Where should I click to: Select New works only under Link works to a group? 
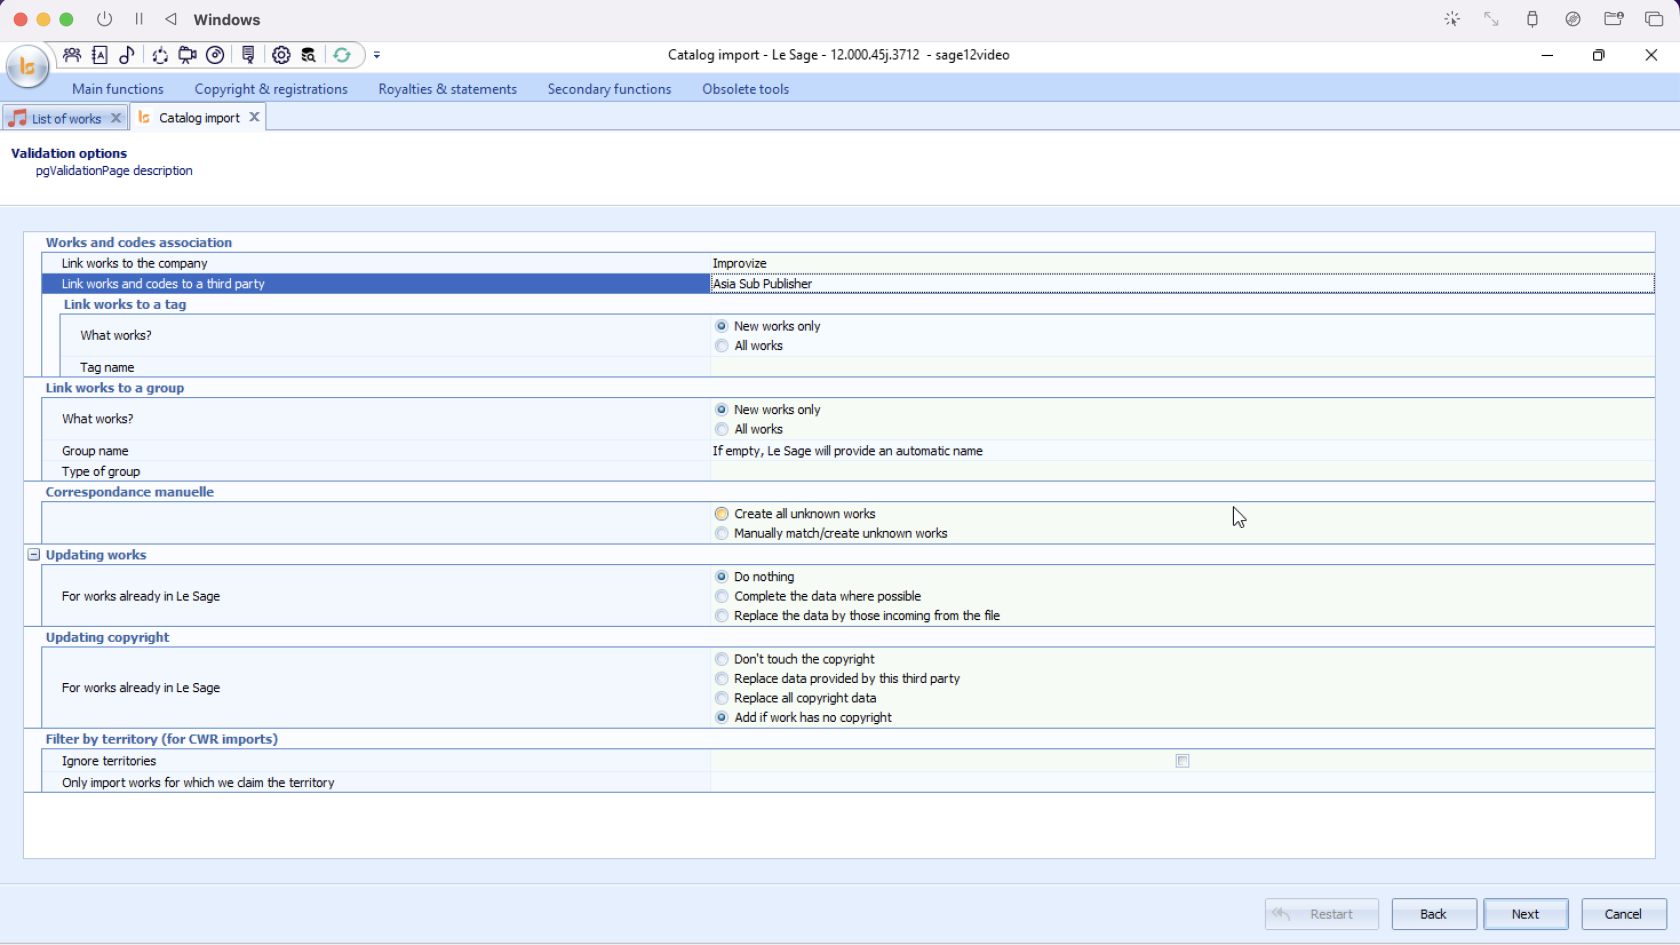(767, 410)
